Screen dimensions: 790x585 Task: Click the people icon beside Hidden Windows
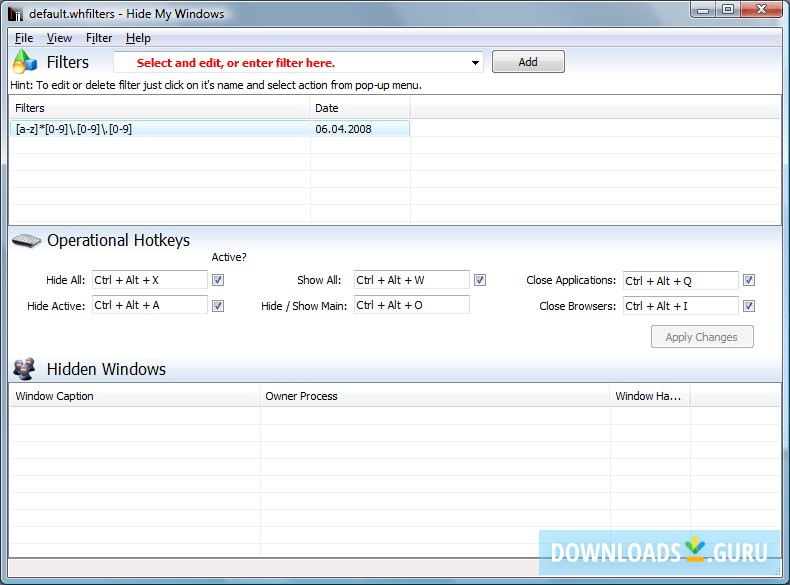pos(24,369)
